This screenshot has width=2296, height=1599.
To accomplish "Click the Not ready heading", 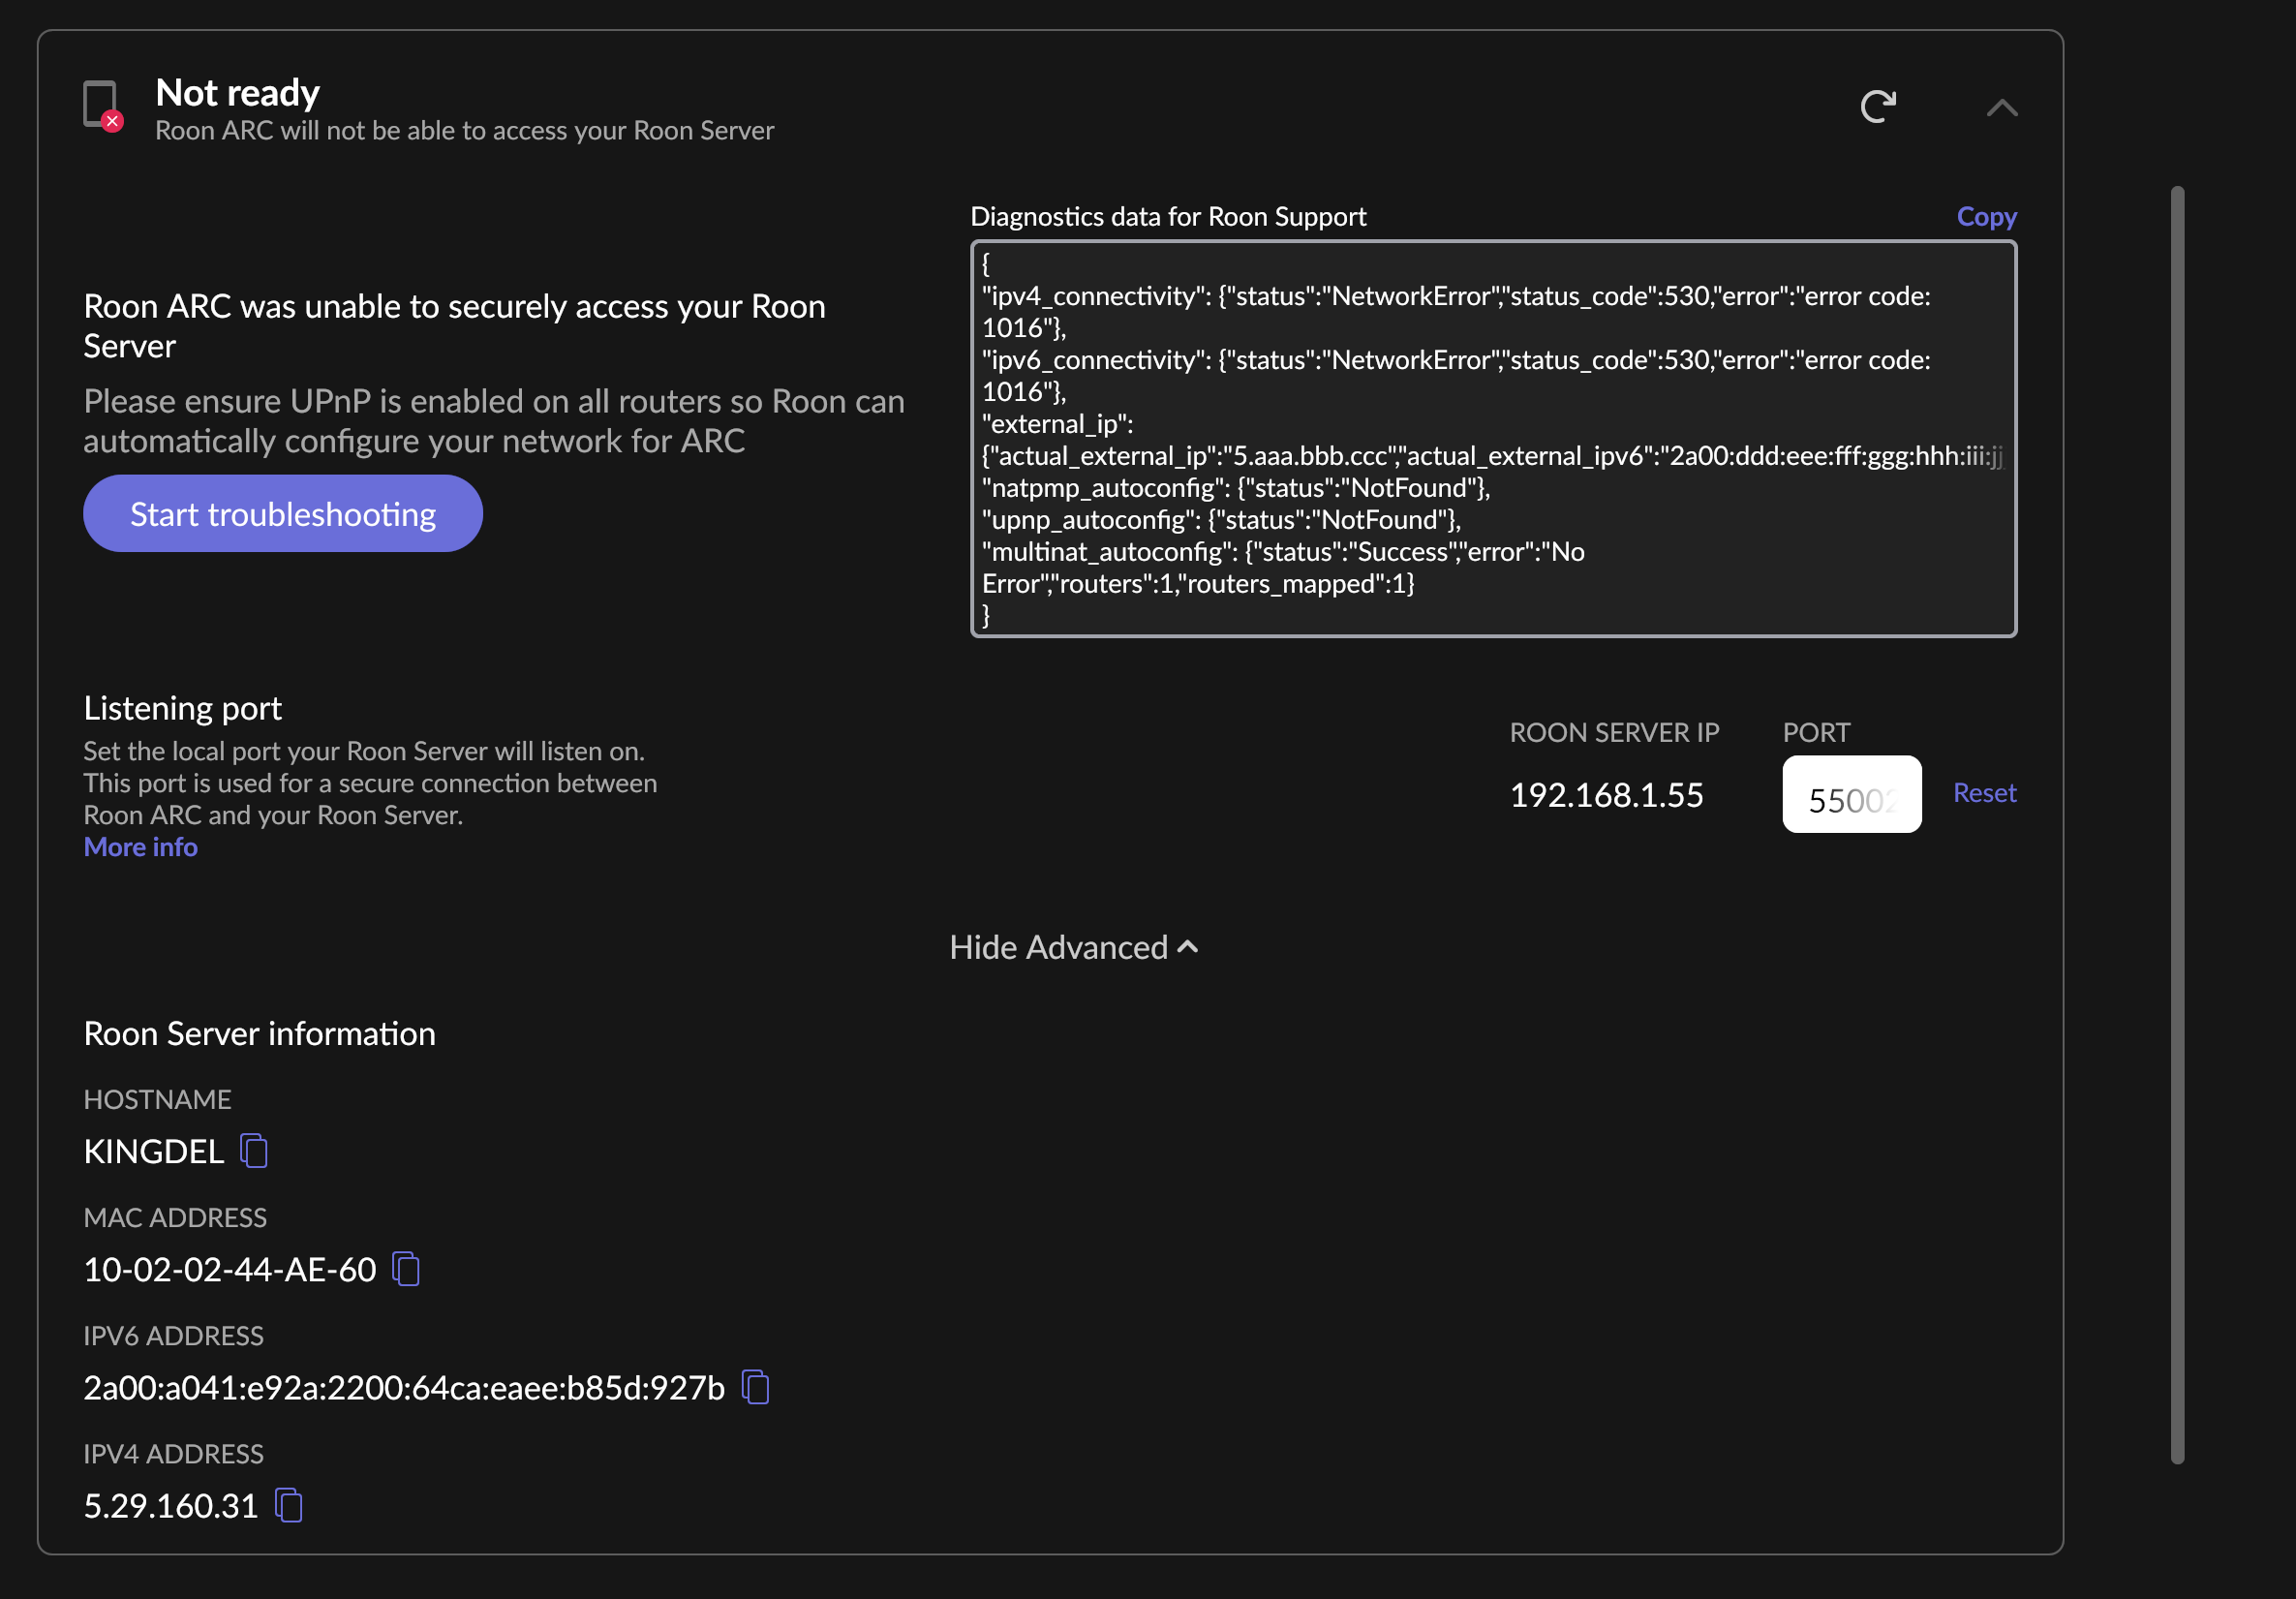I will pos(238,93).
